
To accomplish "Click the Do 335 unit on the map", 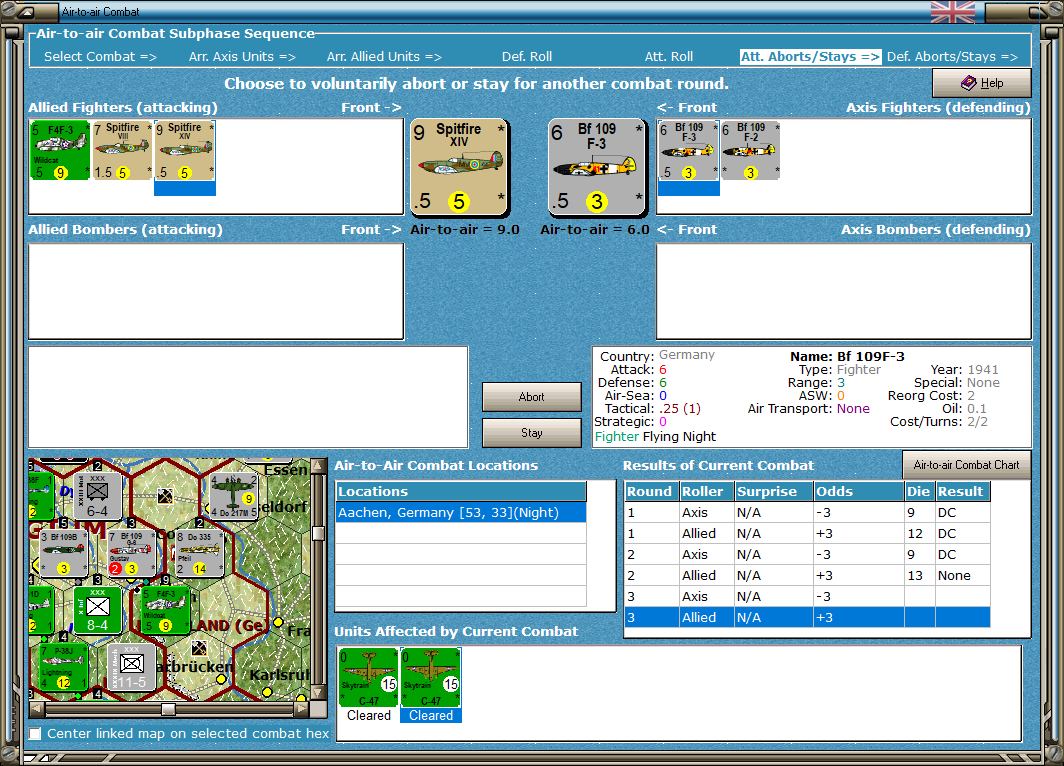I will 199,553.
